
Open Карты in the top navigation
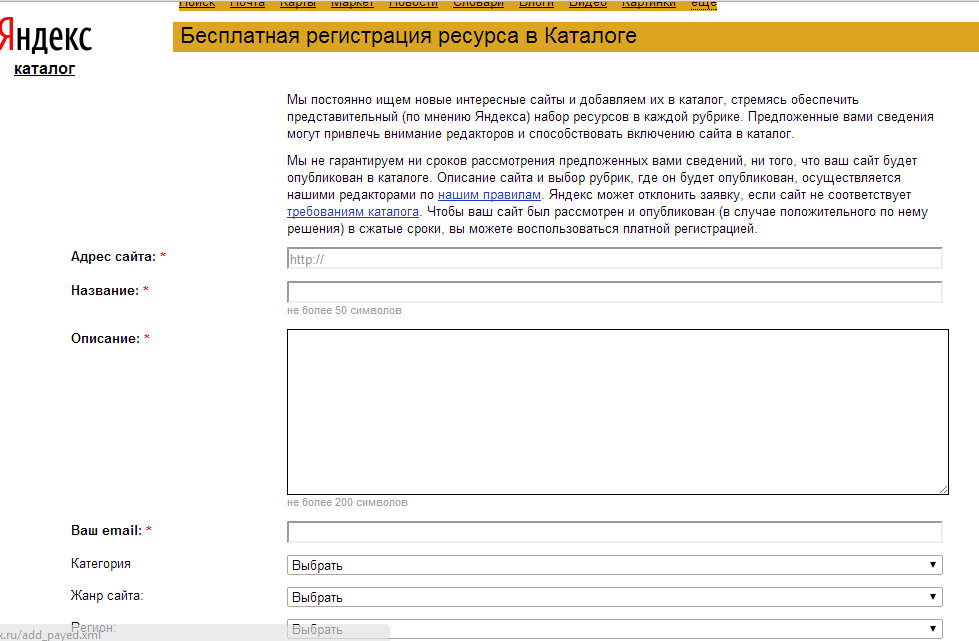[298, 4]
